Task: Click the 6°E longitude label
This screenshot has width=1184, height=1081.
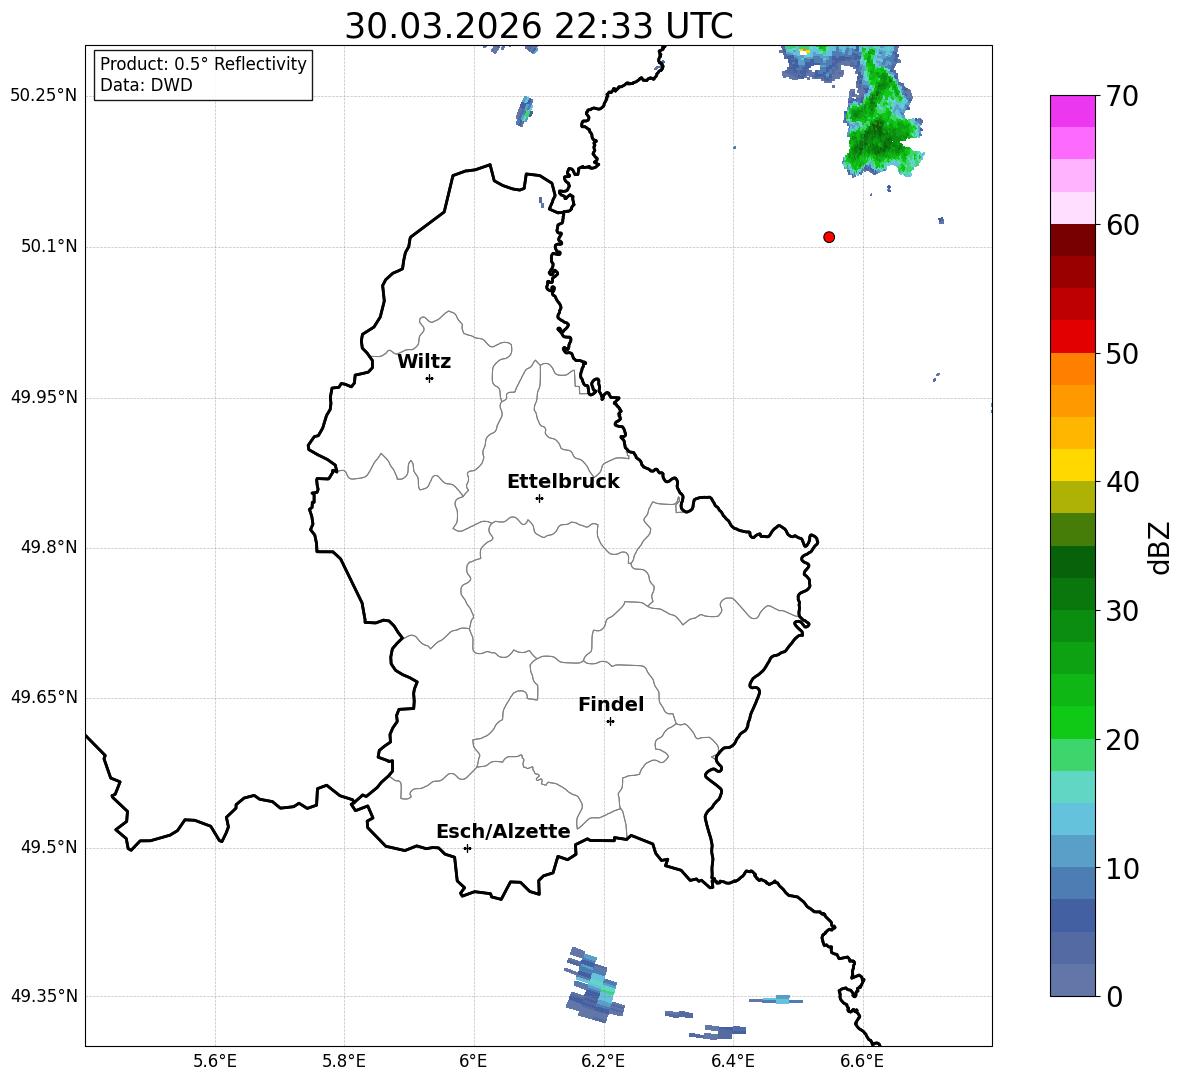Action: (x=473, y=1061)
